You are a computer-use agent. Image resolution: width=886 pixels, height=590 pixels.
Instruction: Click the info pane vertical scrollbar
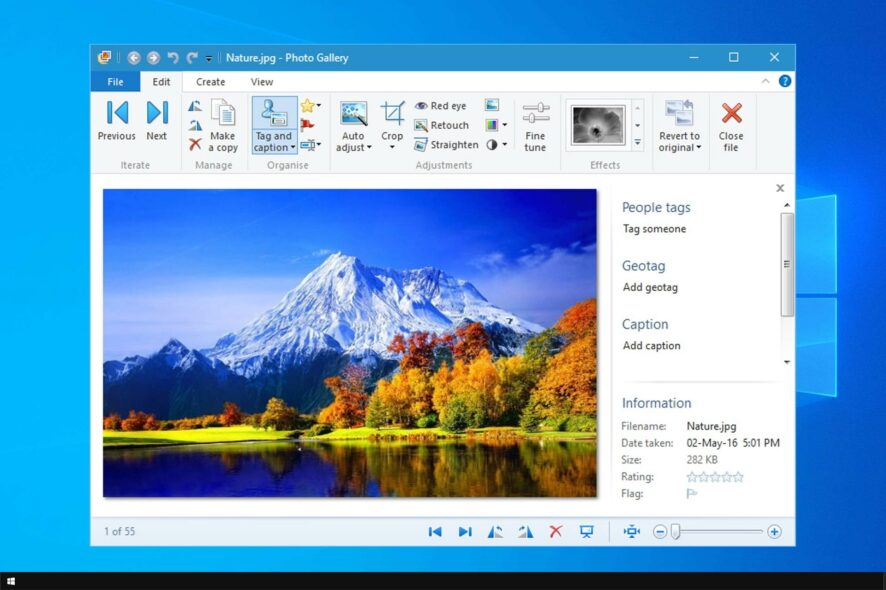tap(787, 264)
